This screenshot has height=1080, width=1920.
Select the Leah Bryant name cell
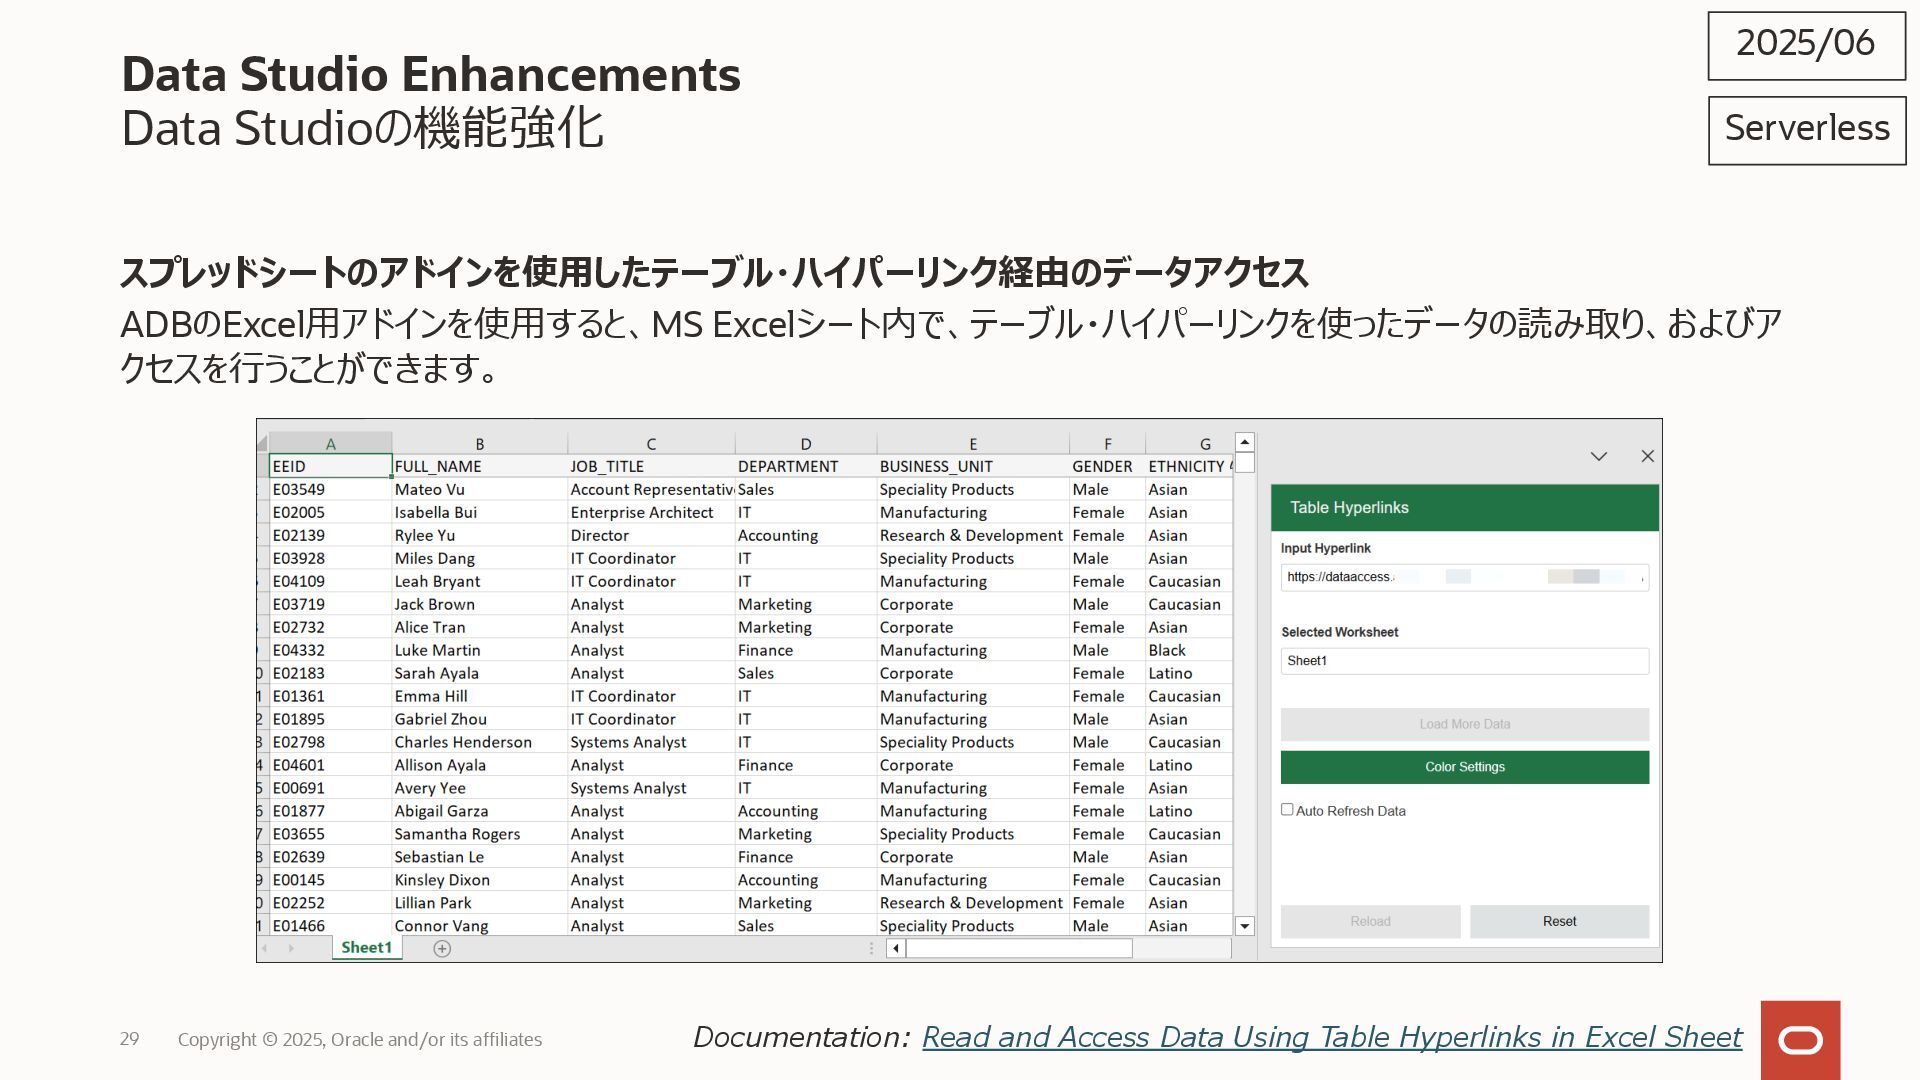(x=479, y=581)
